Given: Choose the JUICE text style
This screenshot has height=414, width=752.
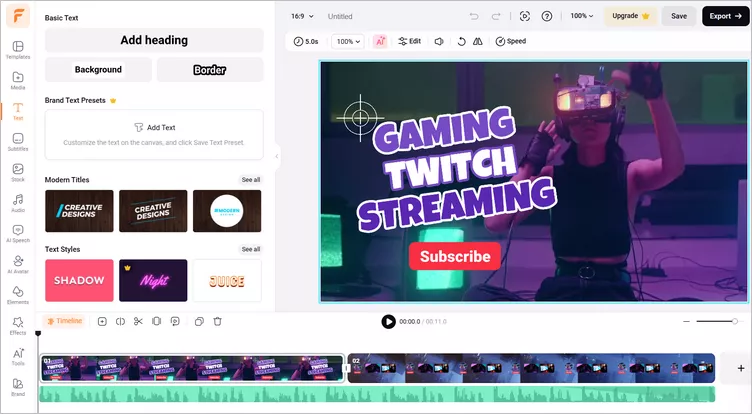Looking at the screenshot, I should tap(227, 280).
